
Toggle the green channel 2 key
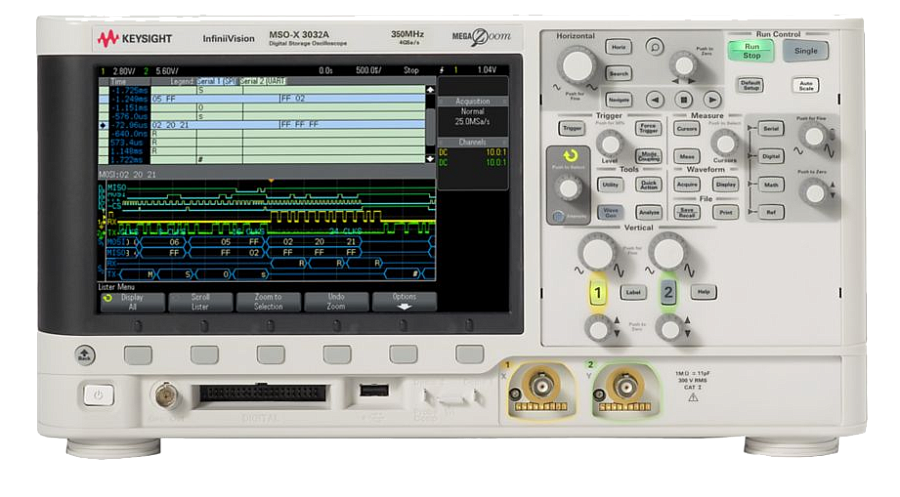click(x=668, y=293)
